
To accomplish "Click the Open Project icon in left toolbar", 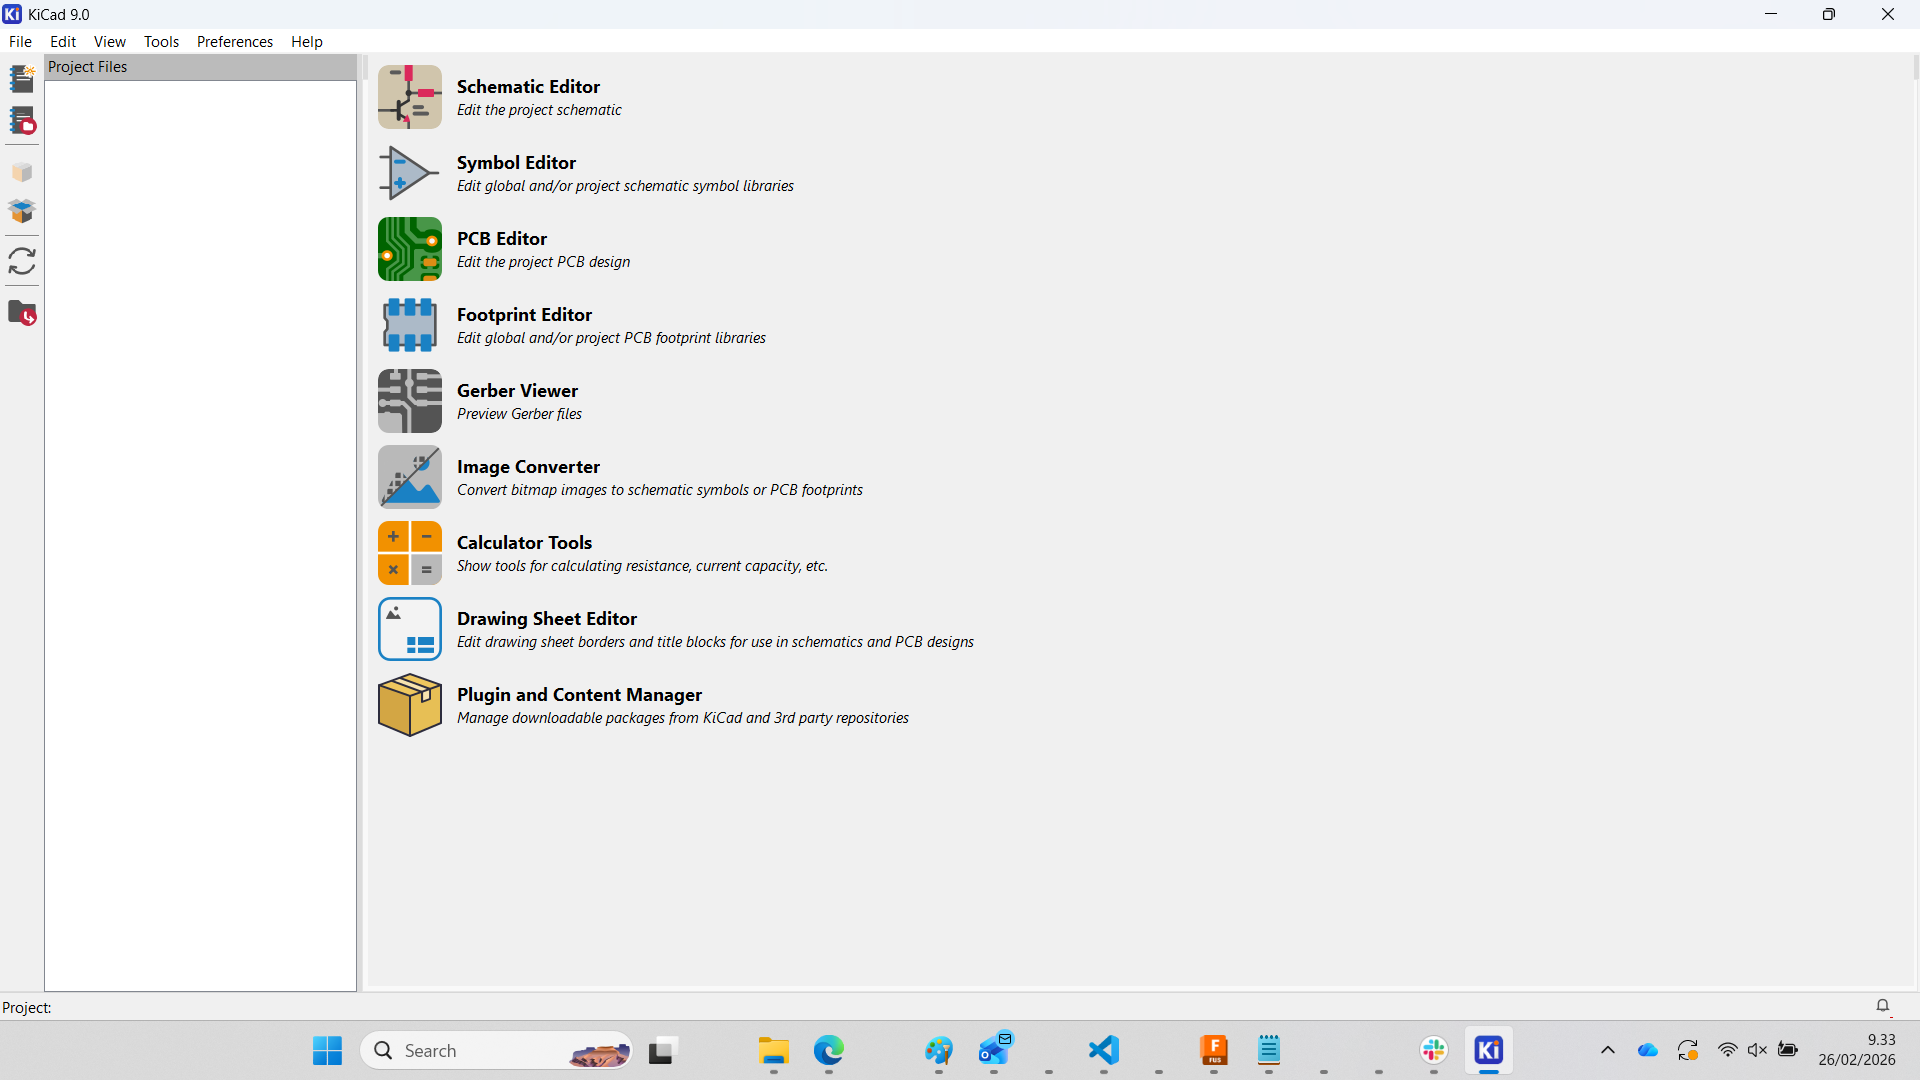I will 22,121.
